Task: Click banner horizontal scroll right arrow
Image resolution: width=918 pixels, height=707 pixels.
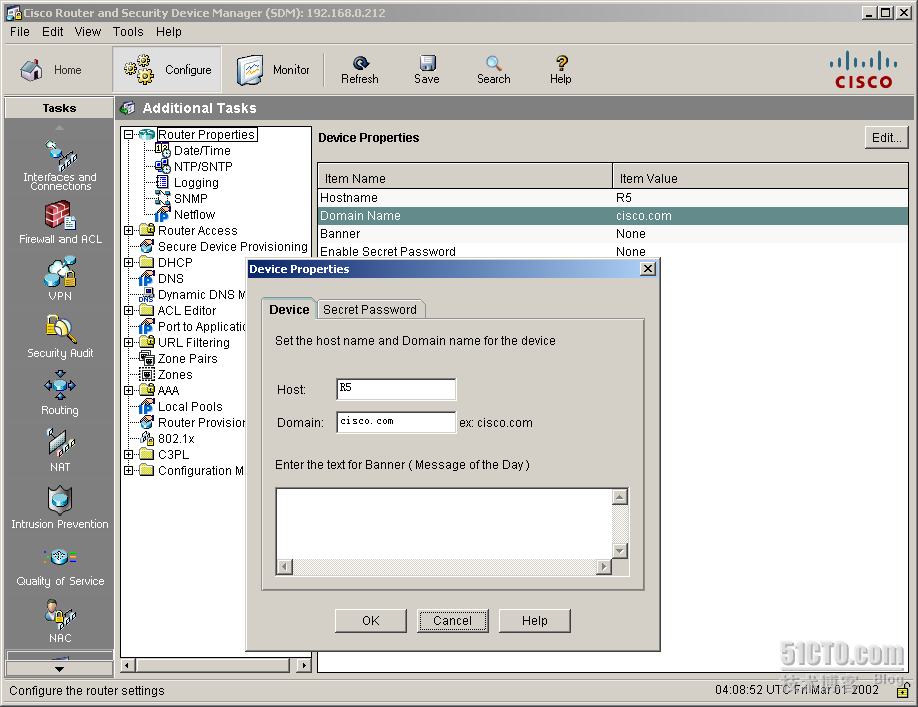Action: pos(604,567)
